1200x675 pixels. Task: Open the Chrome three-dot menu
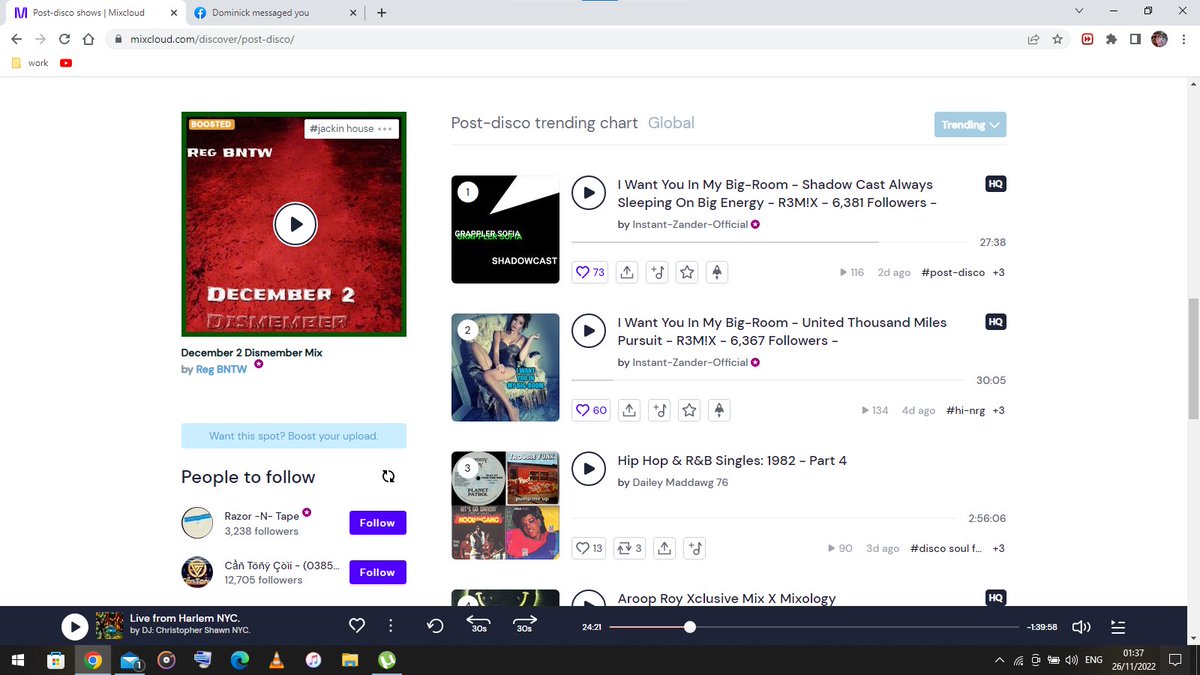(1184, 40)
